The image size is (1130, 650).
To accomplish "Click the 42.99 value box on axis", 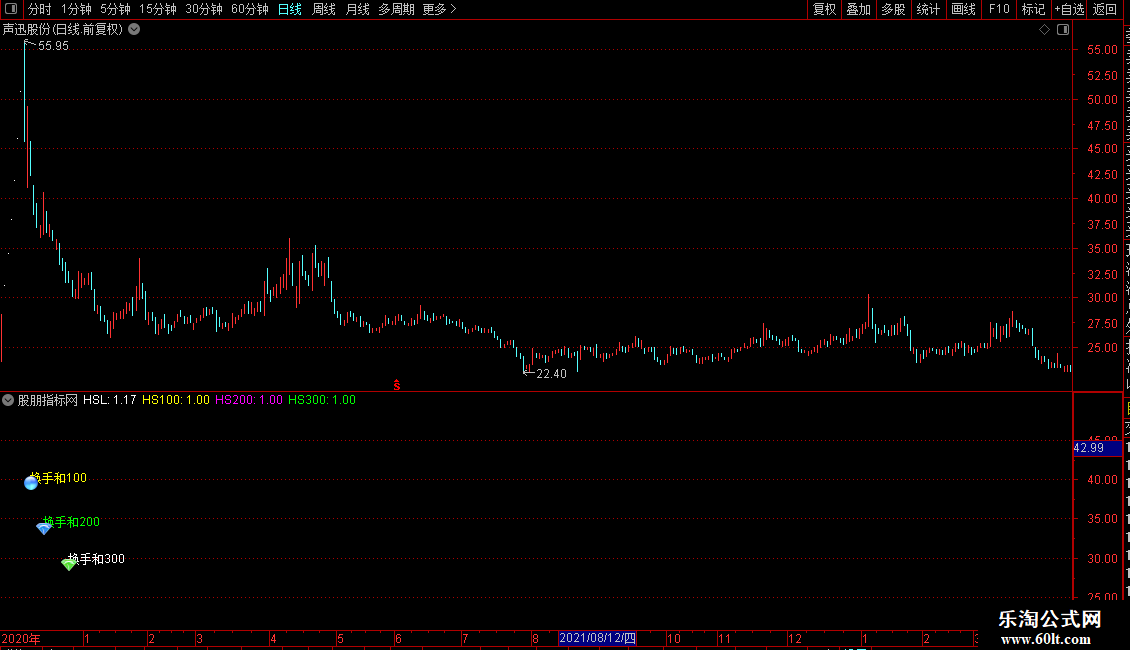I will tap(1097, 448).
